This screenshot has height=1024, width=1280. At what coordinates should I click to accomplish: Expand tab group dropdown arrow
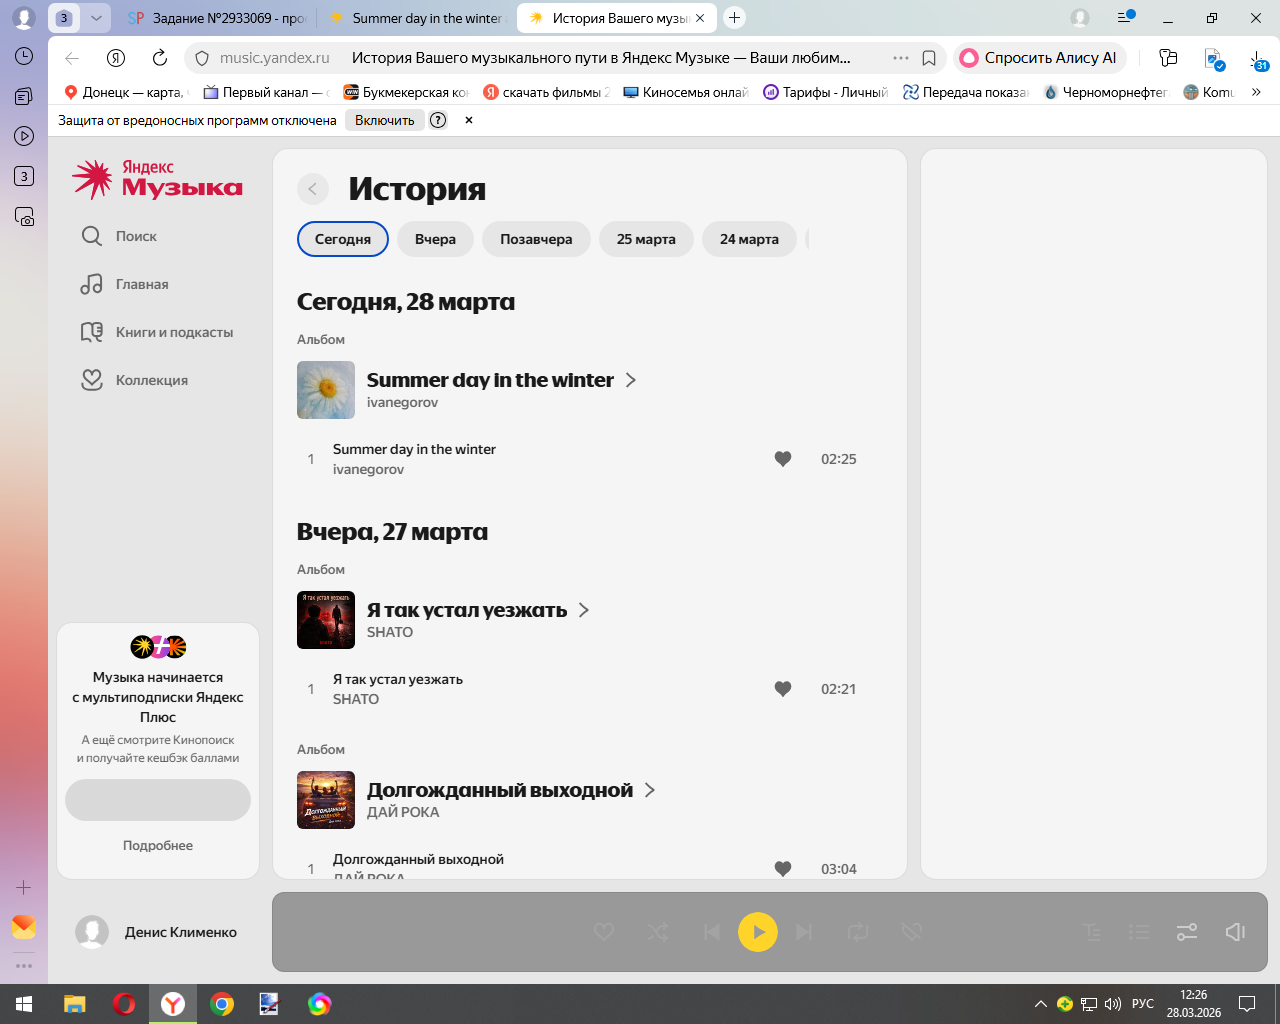pos(96,18)
